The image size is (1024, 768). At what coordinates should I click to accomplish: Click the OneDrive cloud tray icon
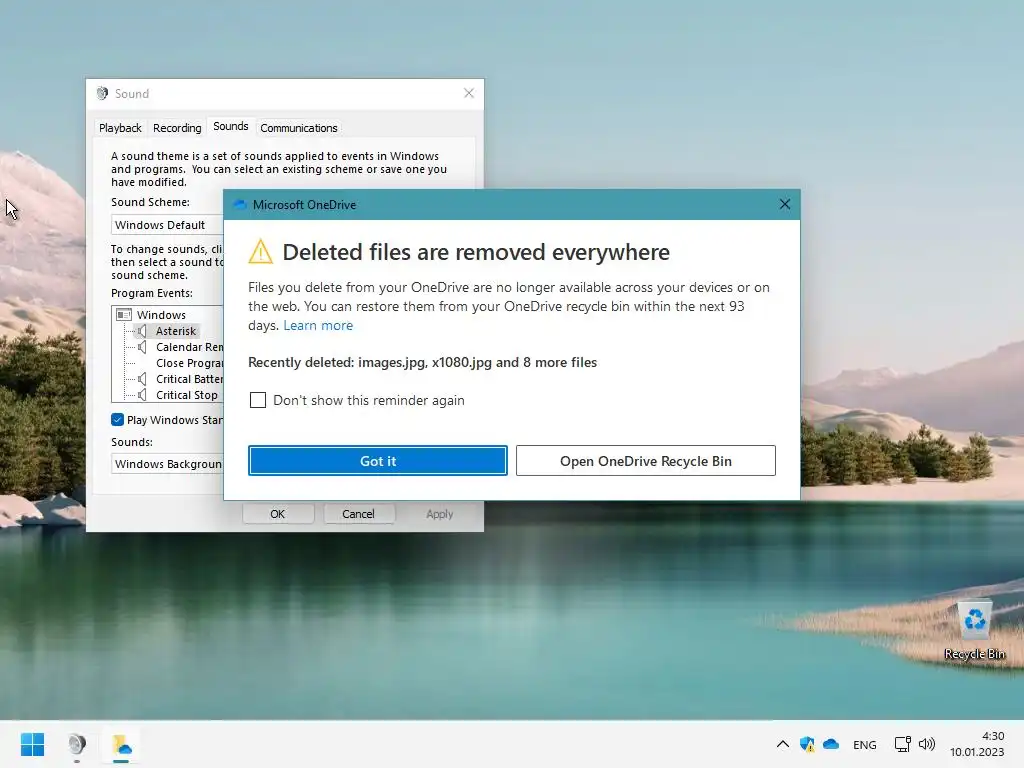831,744
